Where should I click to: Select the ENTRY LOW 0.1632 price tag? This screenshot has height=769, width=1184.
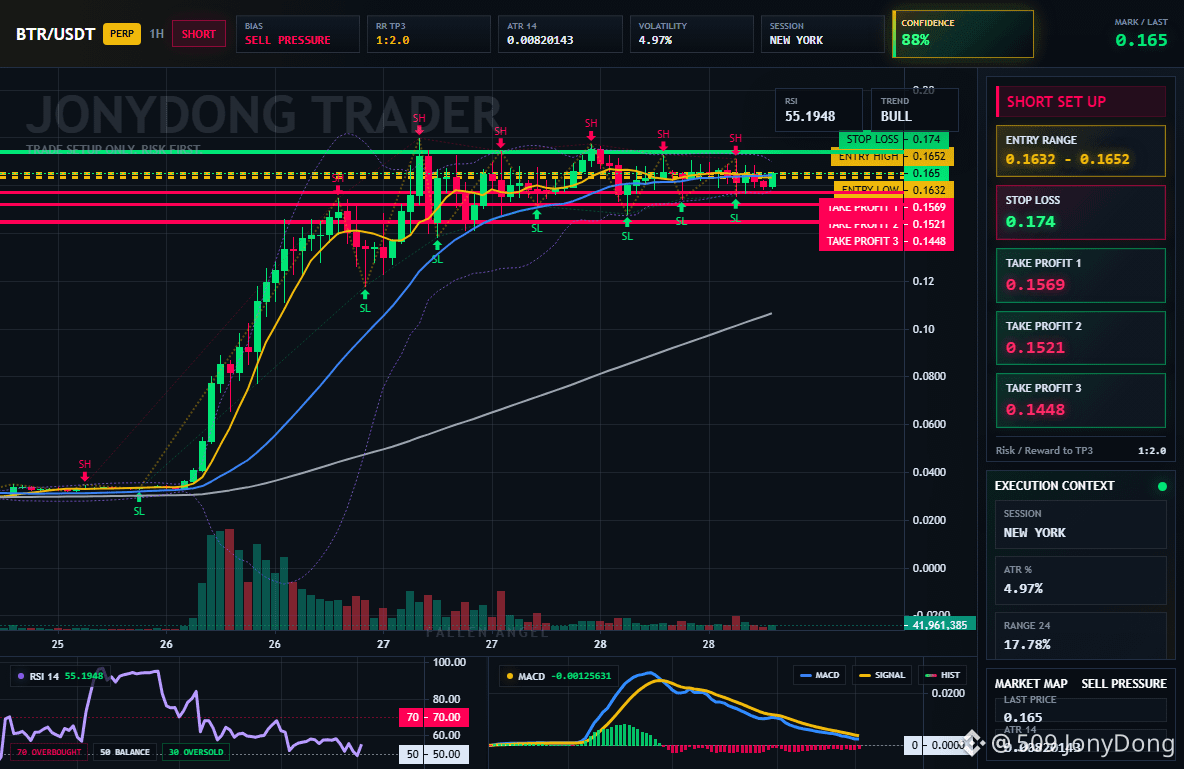[893, 190]
